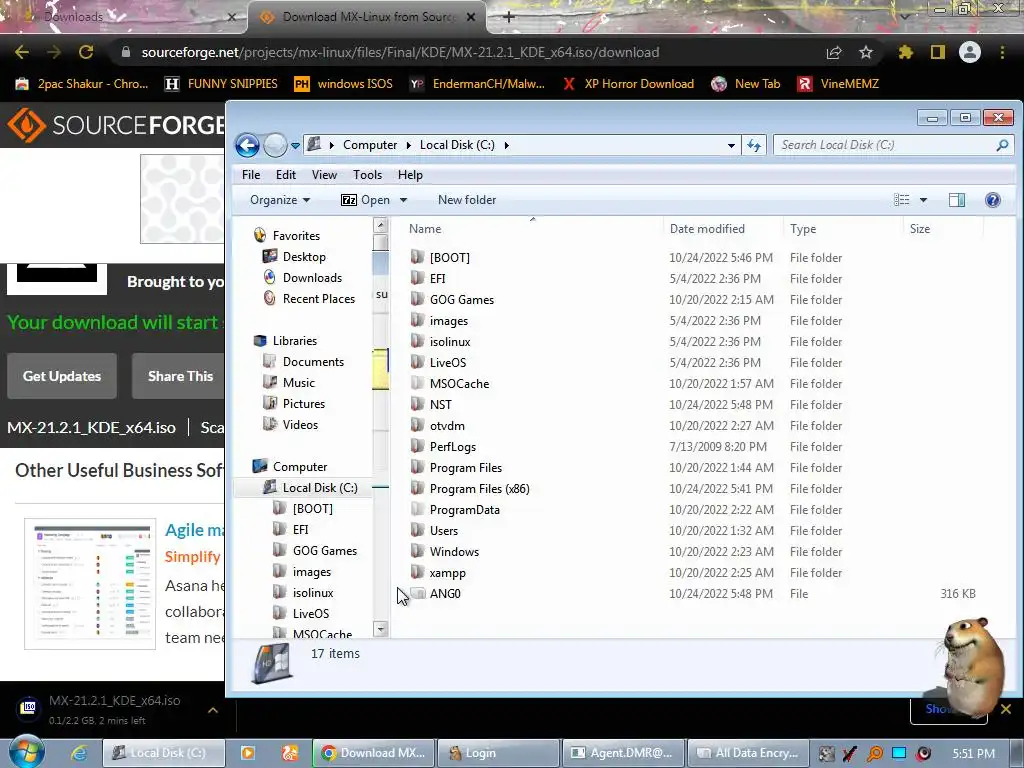Open the Organize dropdown
Viewport: 1024px width, 768px height.
point(280,200)
